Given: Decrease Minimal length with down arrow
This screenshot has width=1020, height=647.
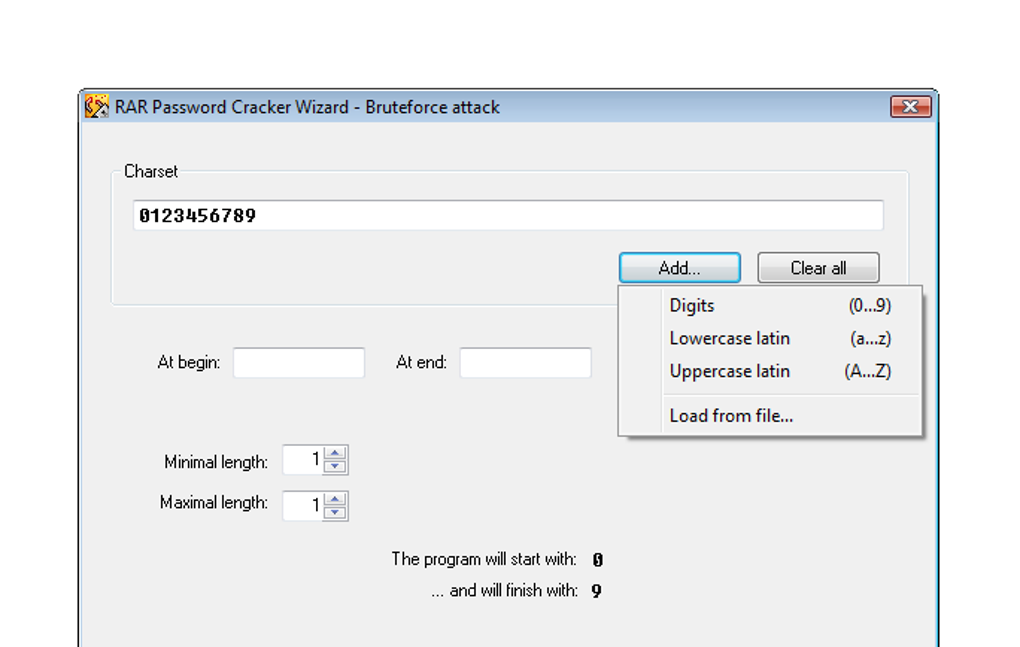Looking at the screenshot, I should [336, 467].
